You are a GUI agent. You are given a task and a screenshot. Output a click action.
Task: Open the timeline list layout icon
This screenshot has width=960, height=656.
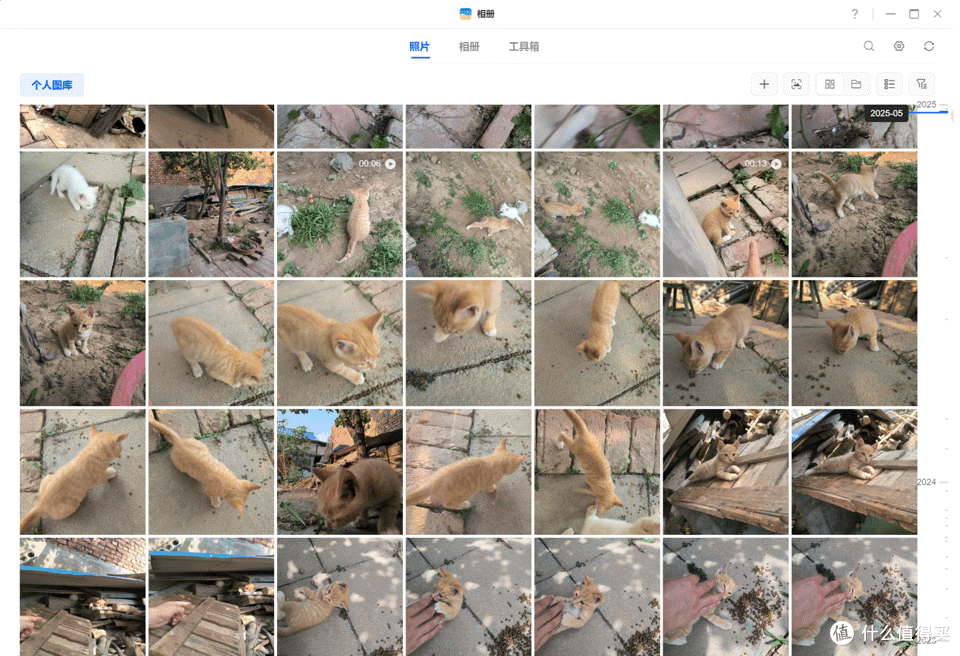[x=889, y=85]
